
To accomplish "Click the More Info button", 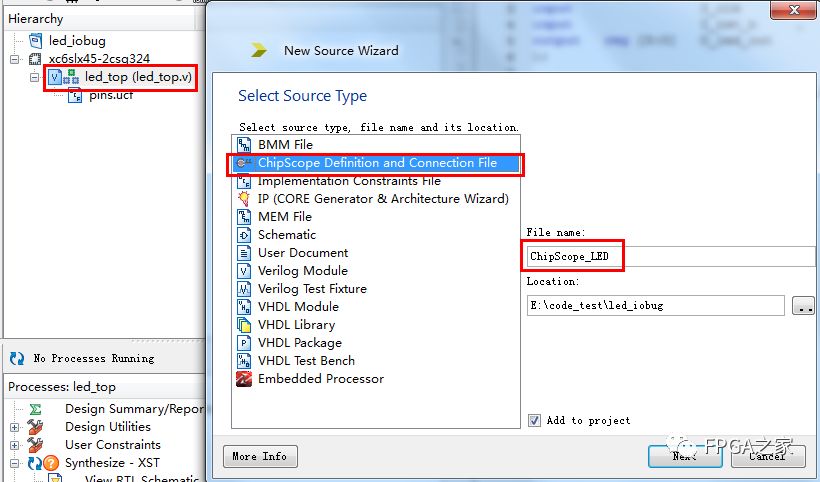I will pos(260,456).
